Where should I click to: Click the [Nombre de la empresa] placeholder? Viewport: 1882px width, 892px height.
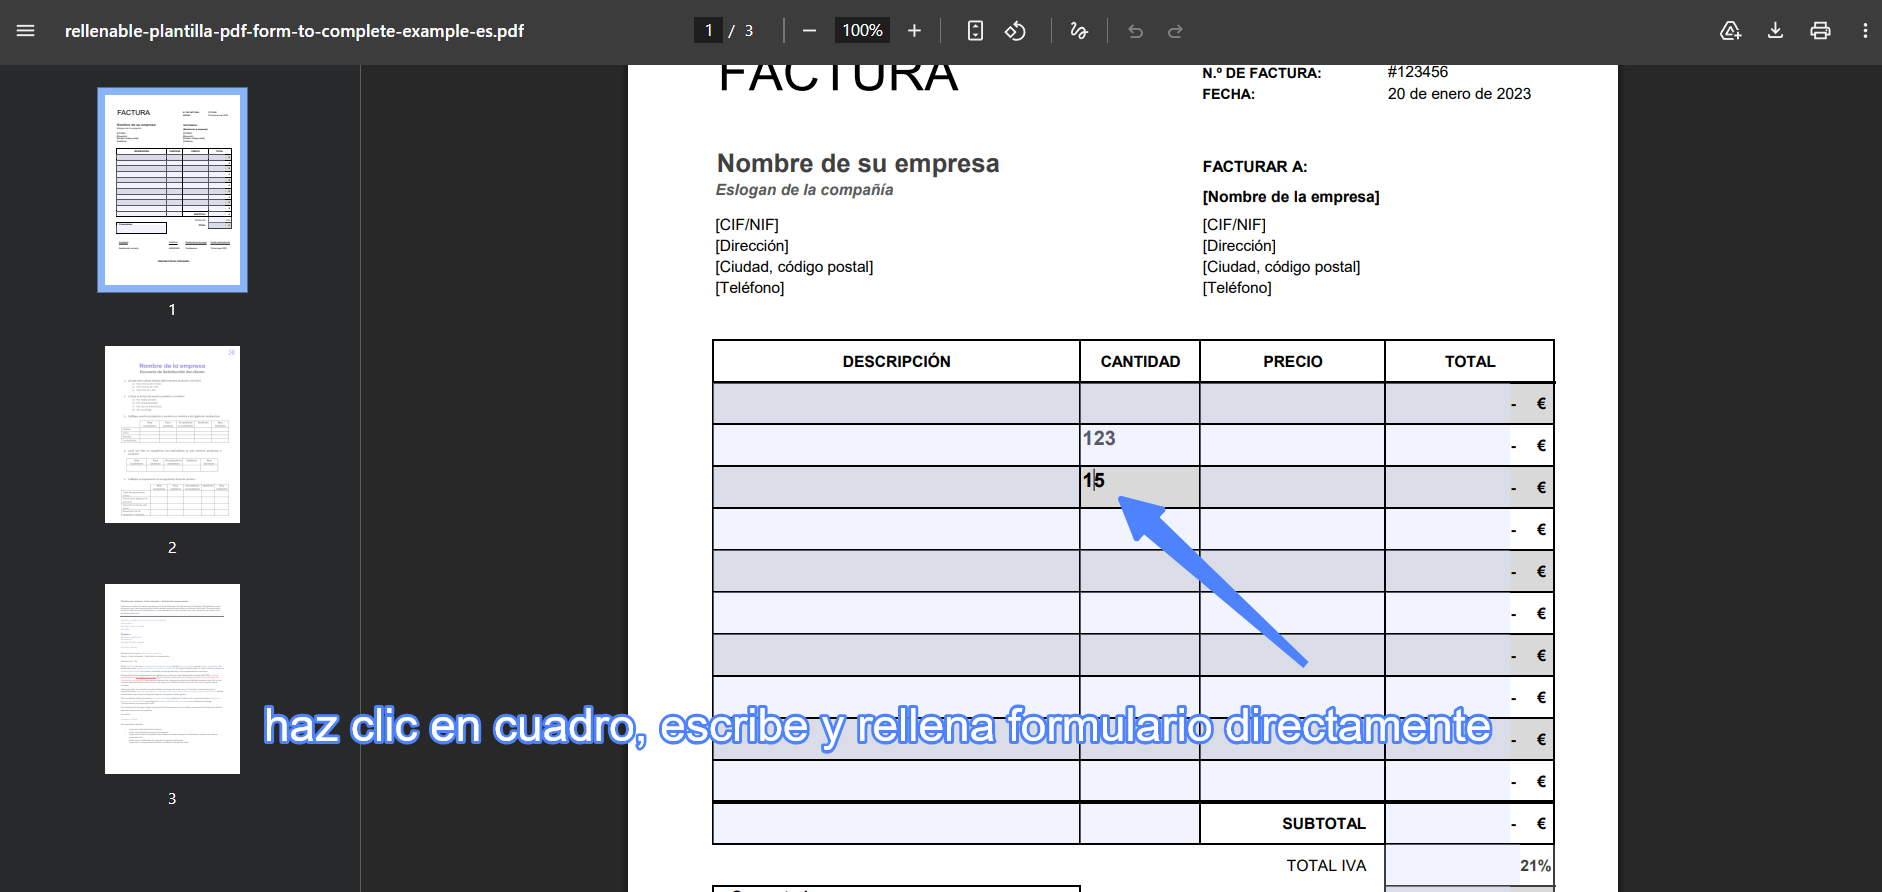1291,196
